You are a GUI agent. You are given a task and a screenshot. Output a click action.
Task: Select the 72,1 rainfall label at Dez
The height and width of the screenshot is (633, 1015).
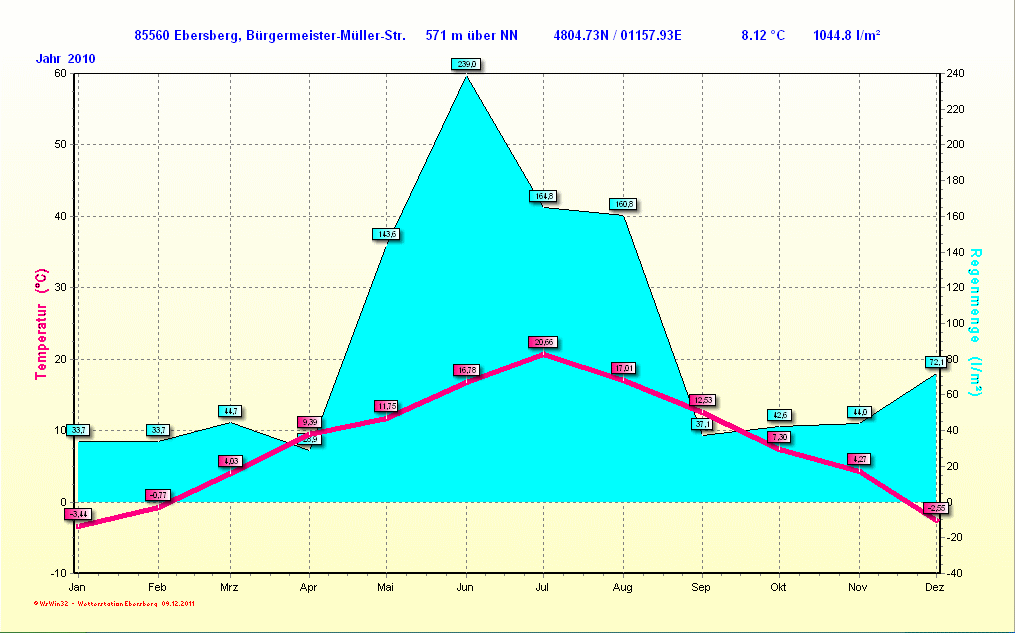coord(936,362)
